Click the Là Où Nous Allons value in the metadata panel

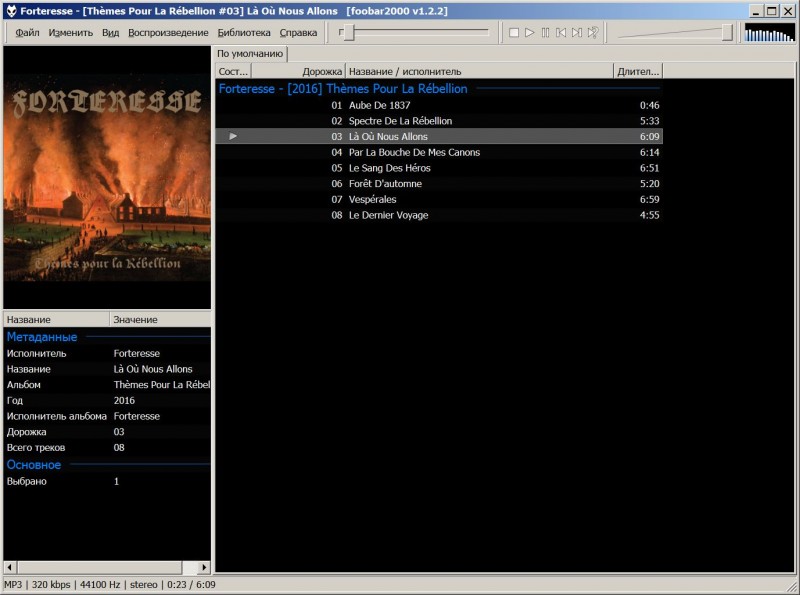pos(153,369)
